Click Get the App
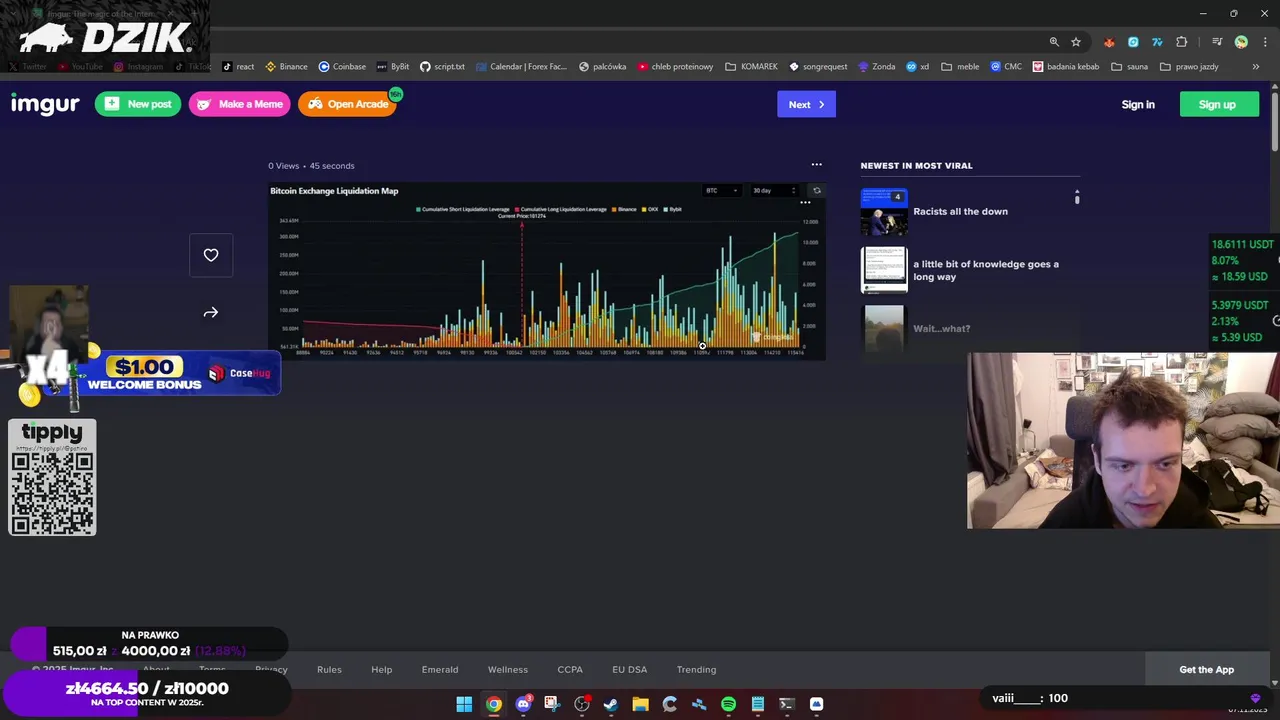The height and width of the screenshot is (720, 1280). pyautogui.click(x=1206, y=669)
